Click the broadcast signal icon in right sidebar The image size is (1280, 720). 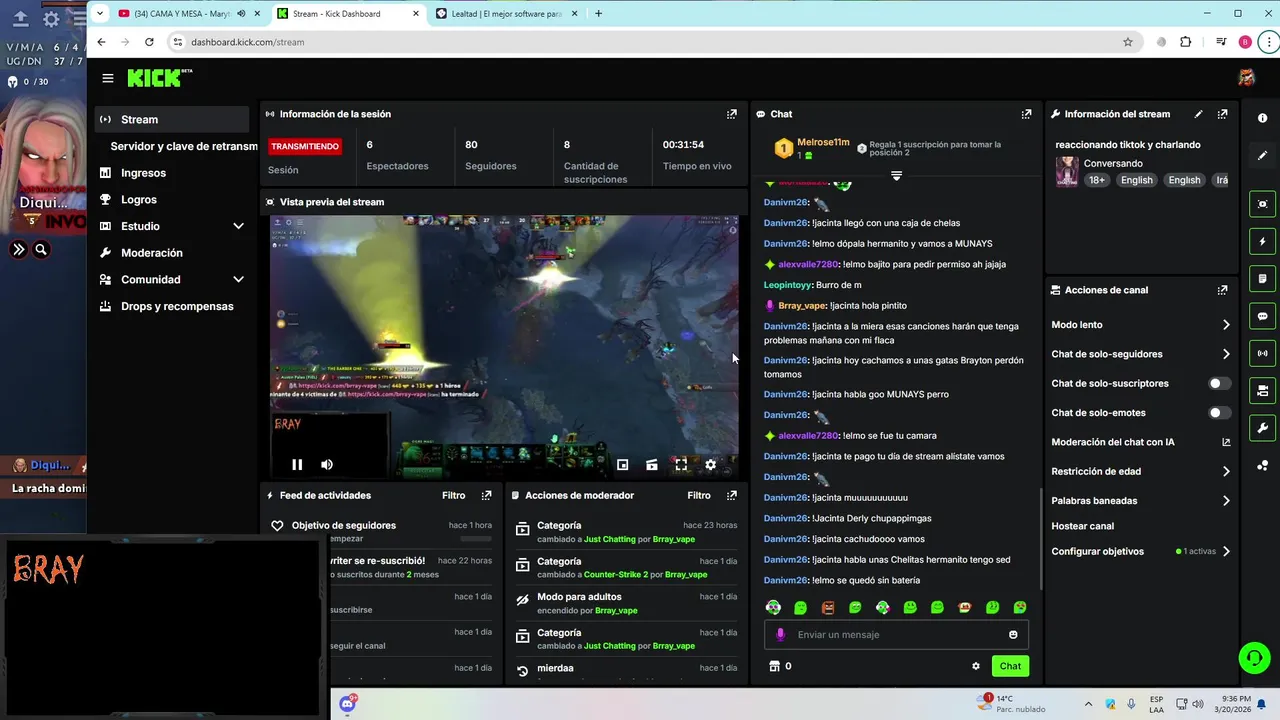(x=1262, y=353)
